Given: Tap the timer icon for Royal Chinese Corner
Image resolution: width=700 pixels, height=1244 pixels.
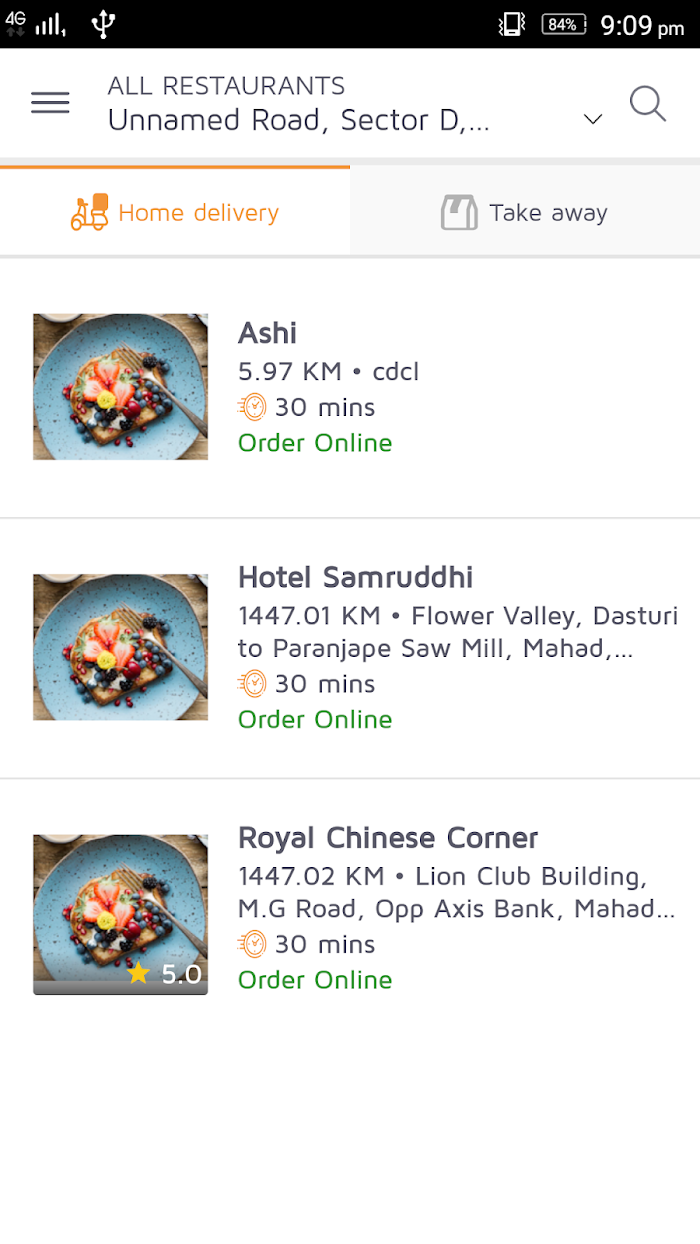Looking at the screenshot, I should point(253,944).
